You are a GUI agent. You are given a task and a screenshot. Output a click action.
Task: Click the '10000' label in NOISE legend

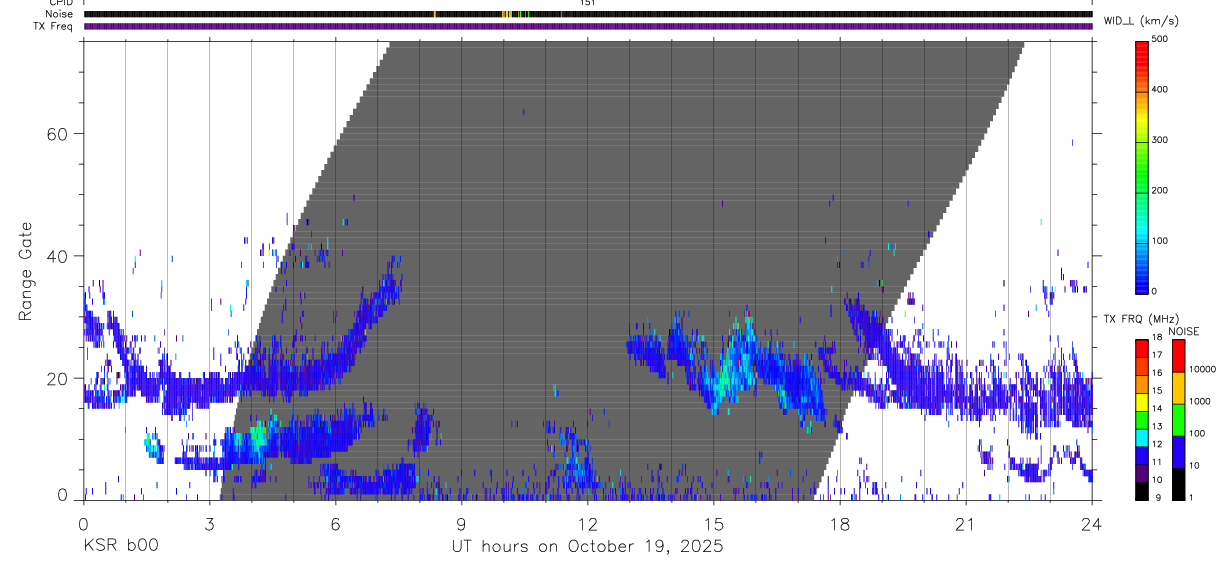(1202, 370)
